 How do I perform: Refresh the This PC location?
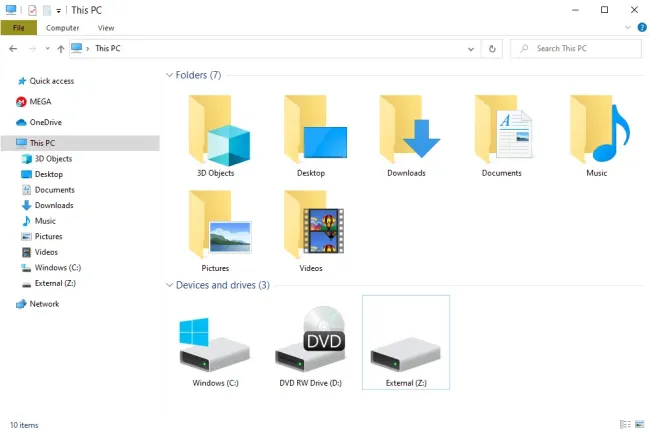tap(492, 48)
